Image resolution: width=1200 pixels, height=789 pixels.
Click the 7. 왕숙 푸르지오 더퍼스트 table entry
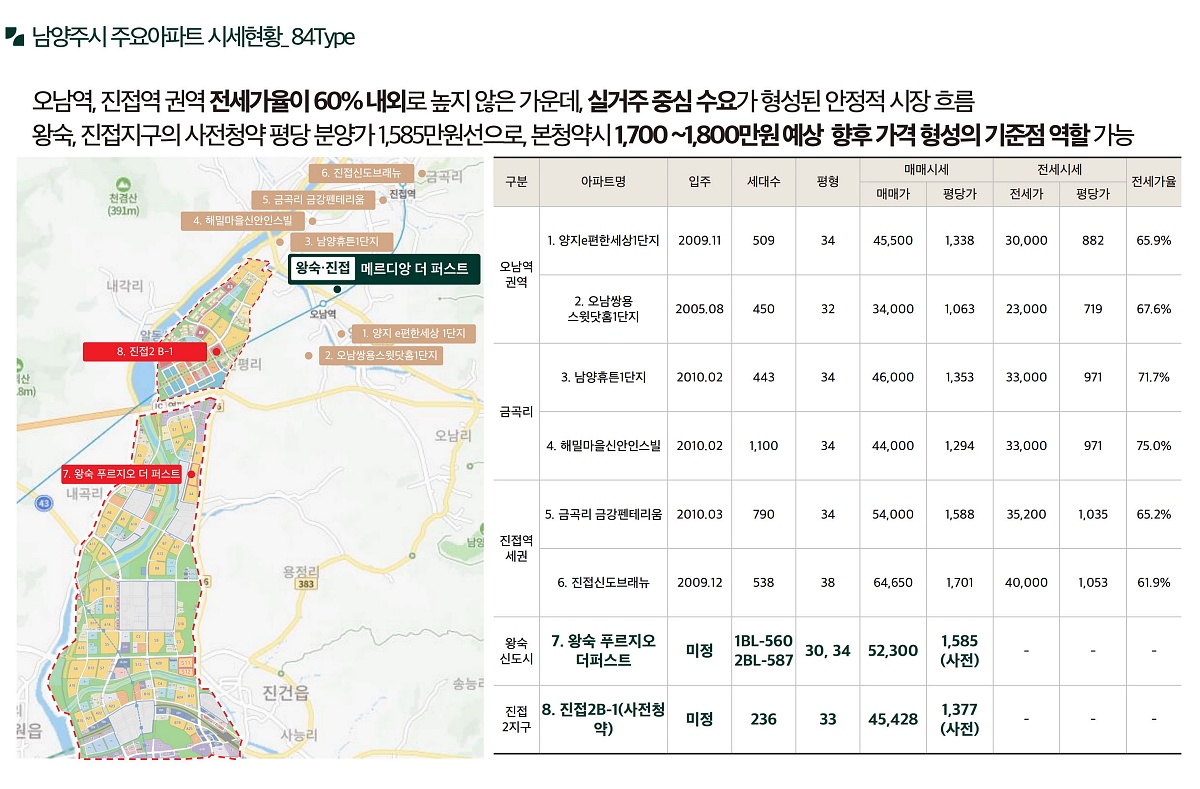[603, 651]
